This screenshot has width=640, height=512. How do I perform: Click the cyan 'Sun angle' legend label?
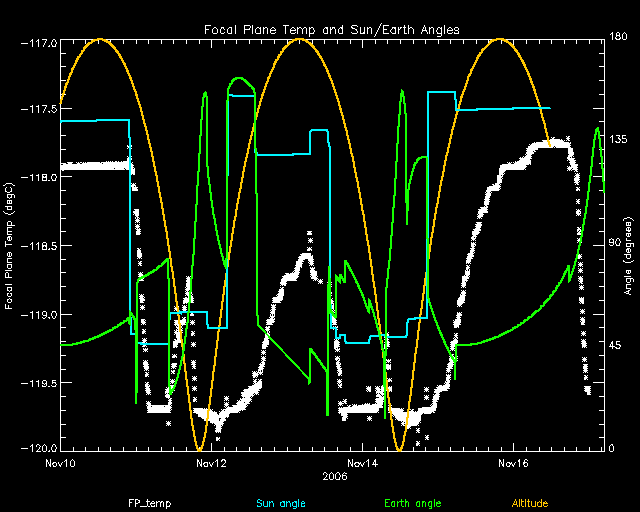coord(279,503)
